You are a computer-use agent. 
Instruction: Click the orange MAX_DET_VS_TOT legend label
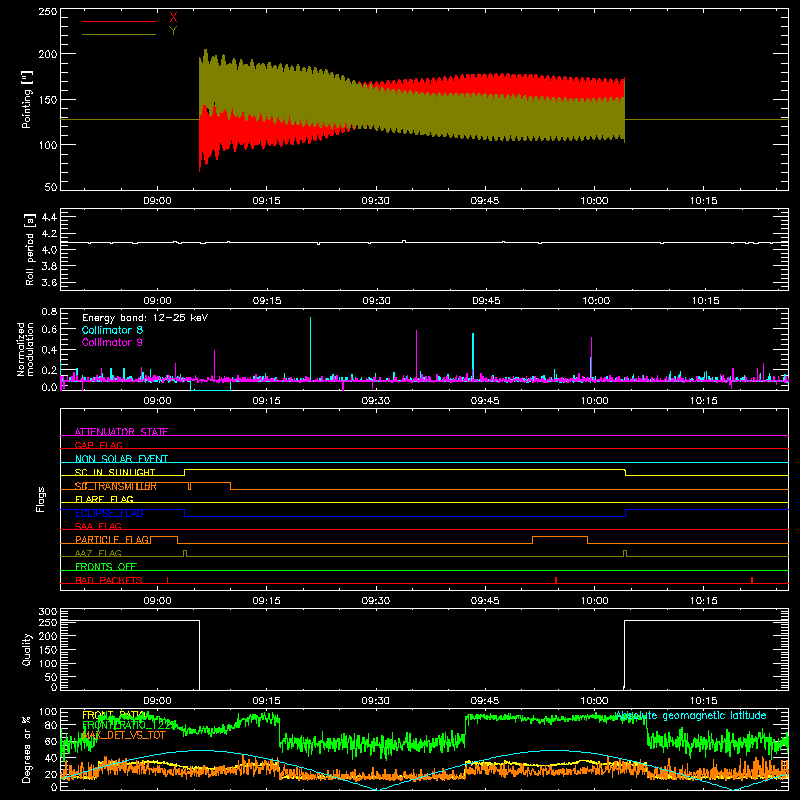124,735
